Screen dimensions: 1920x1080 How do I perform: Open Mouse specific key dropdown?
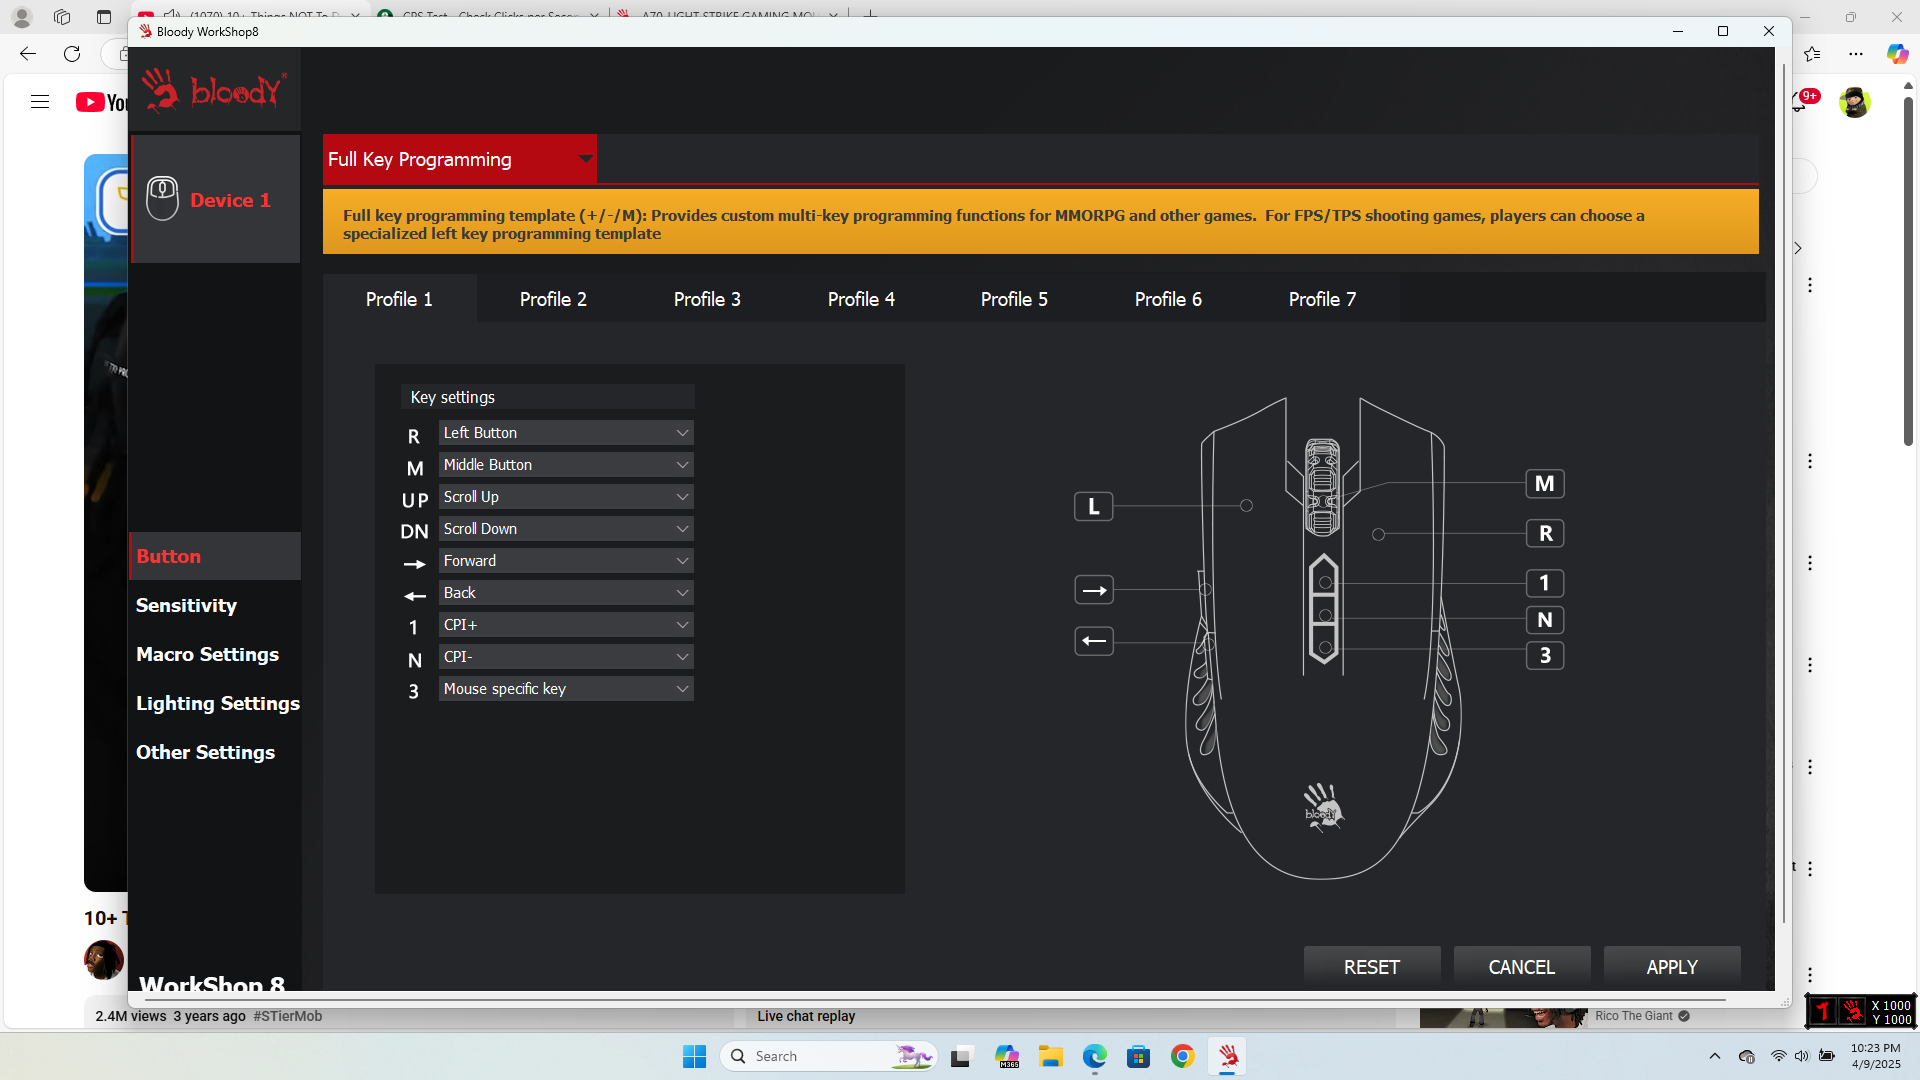566,689
